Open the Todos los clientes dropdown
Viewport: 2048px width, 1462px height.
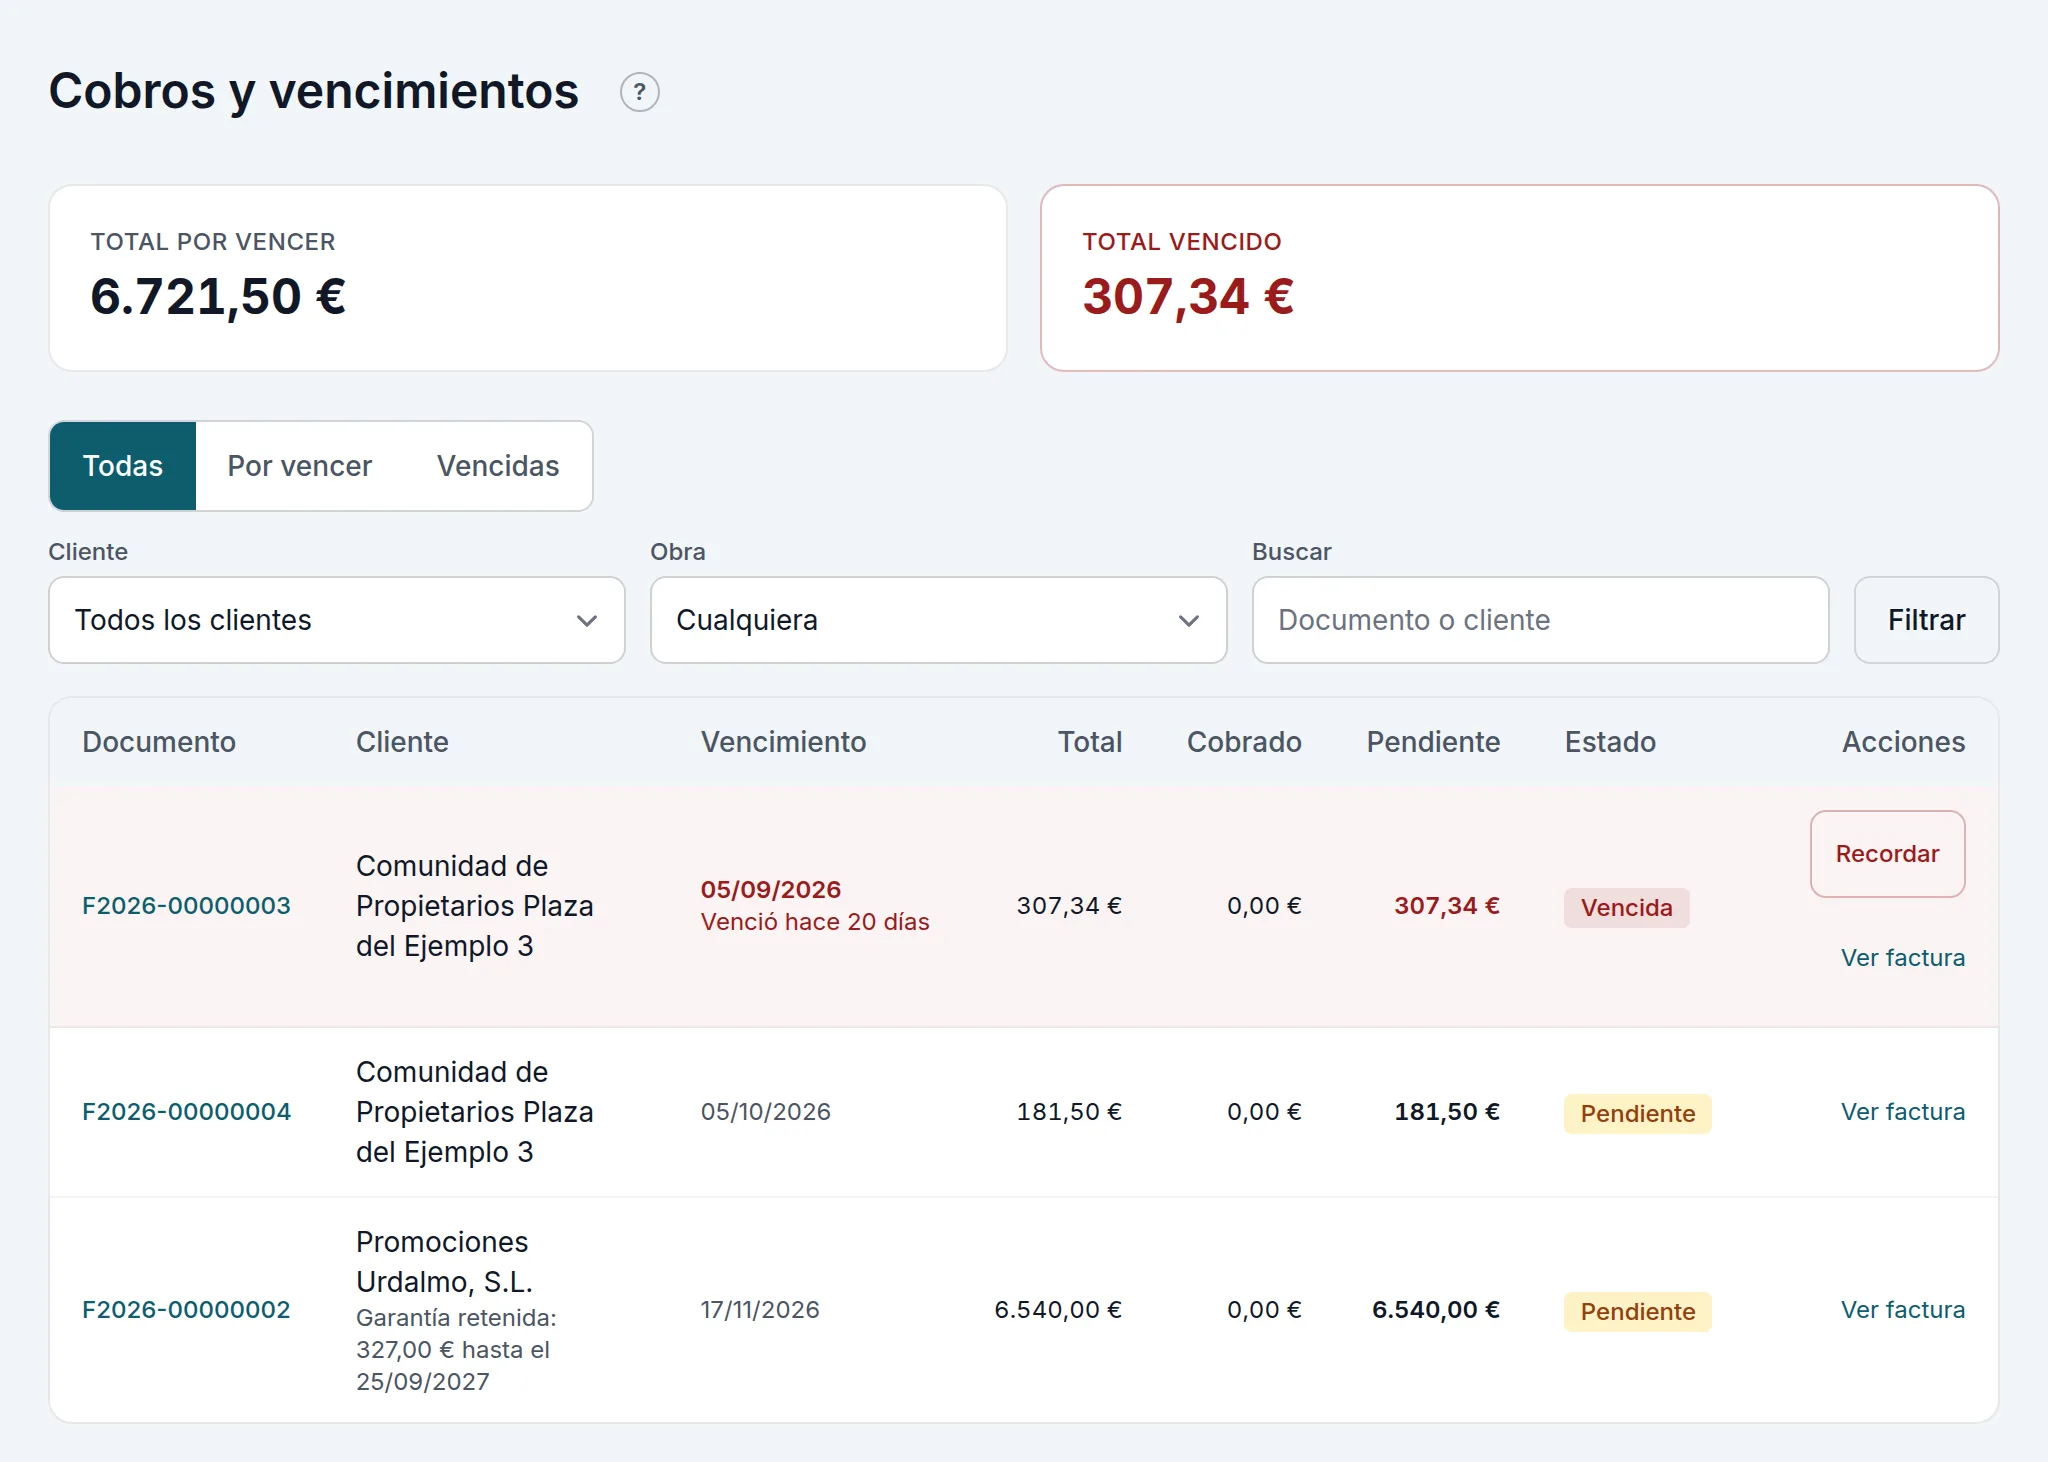(337, 620)
